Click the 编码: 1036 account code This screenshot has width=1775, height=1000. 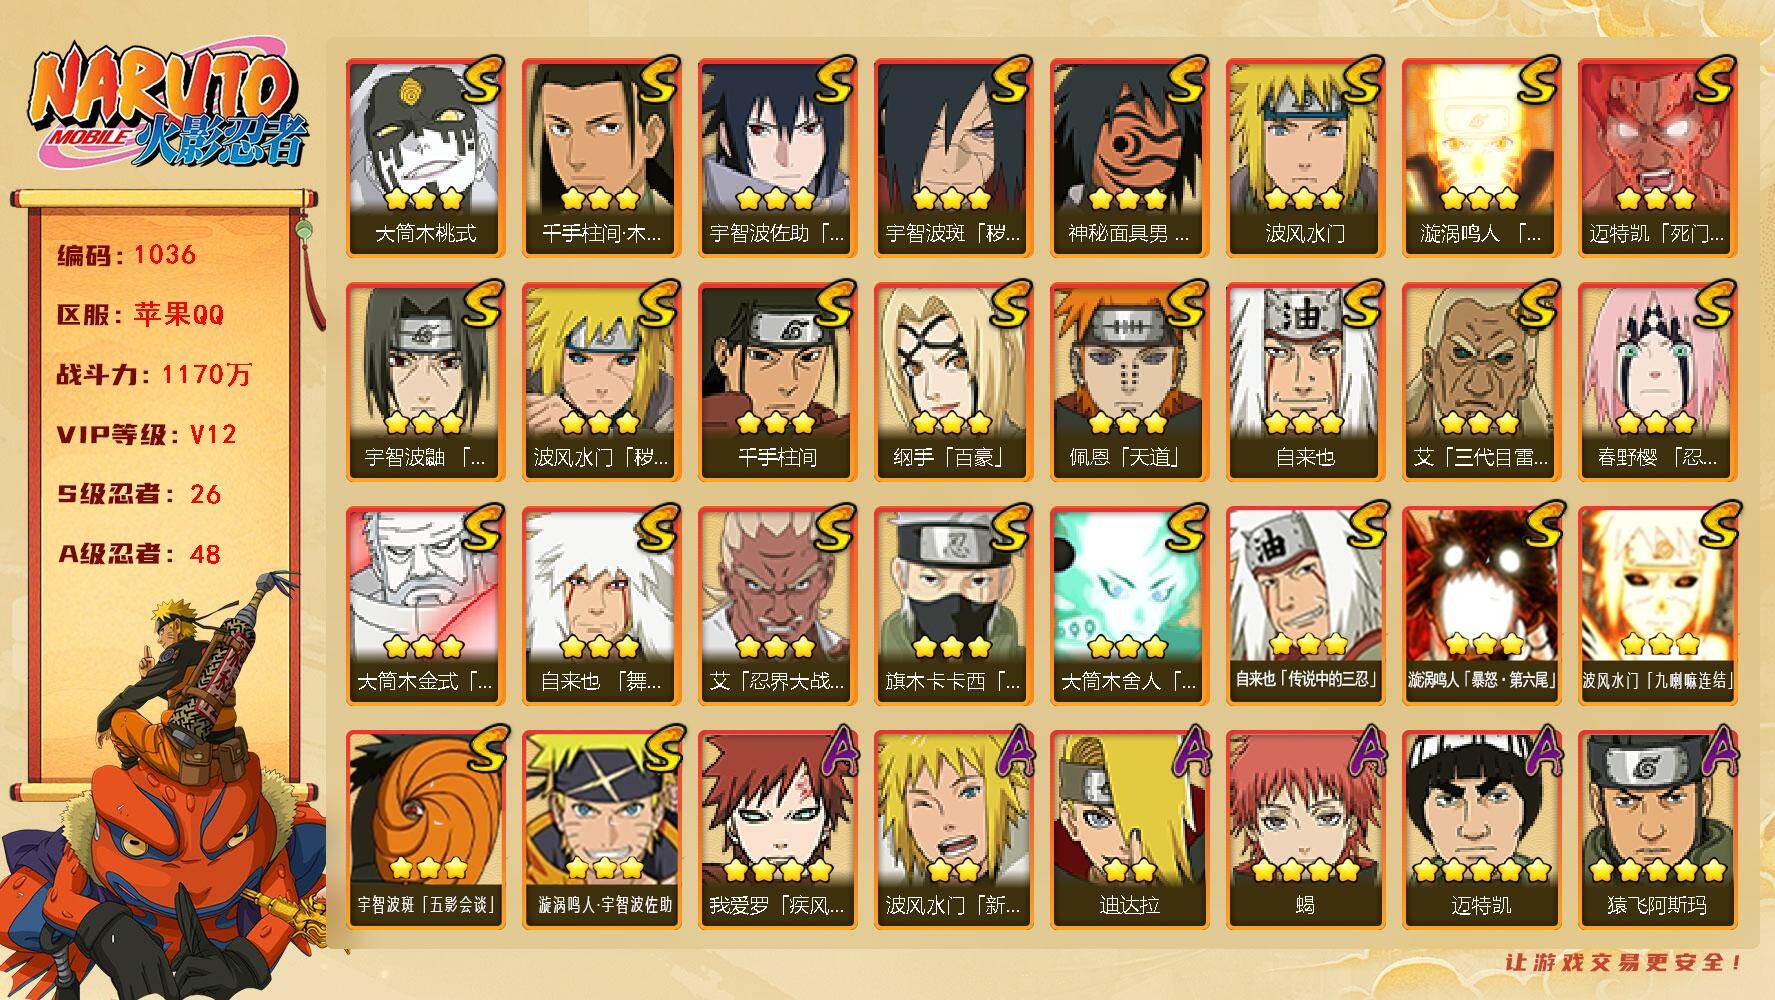click(x=127, y=255)
